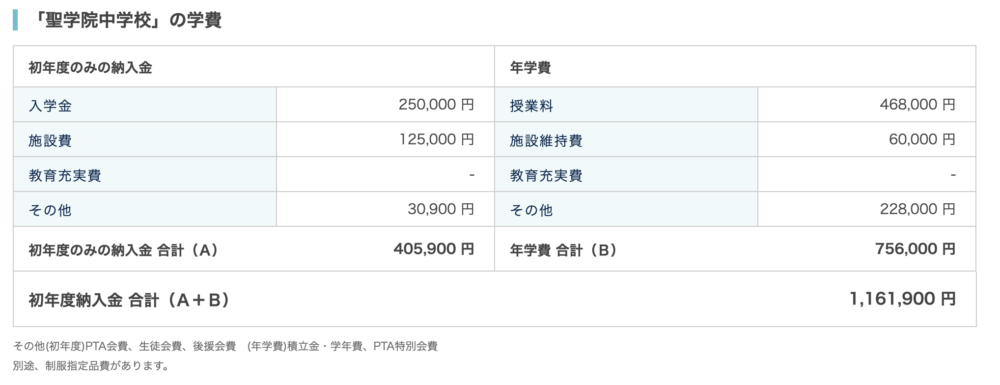Click the 228,000 円 annual other amount
Image resolution: width=1000 pixels, height=385 pixels.
click(917, 209)
